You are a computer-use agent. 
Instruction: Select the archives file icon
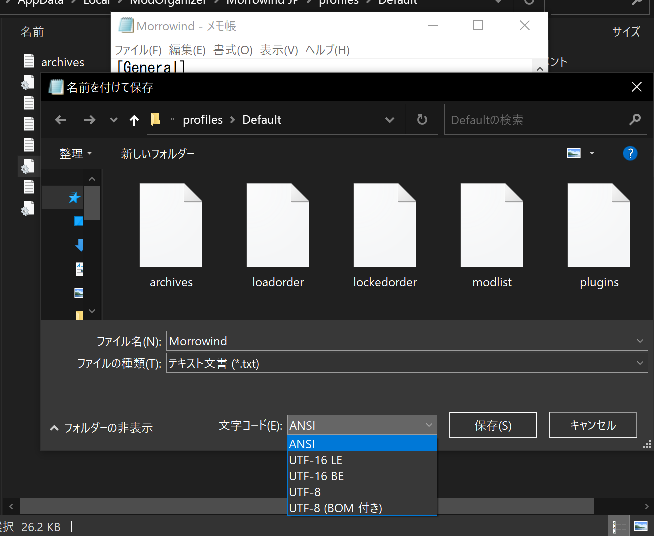[171, 225]
